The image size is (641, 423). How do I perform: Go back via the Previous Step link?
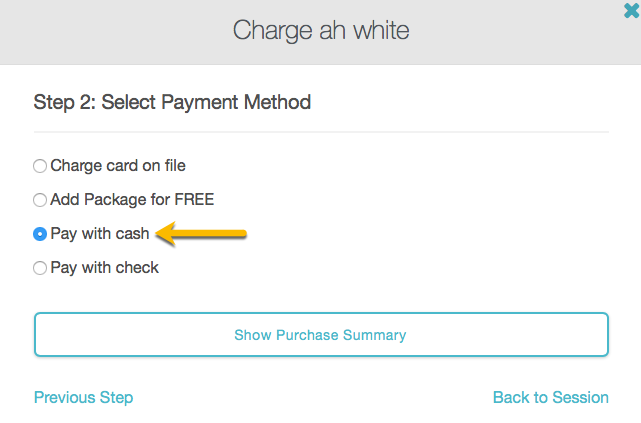83,397
